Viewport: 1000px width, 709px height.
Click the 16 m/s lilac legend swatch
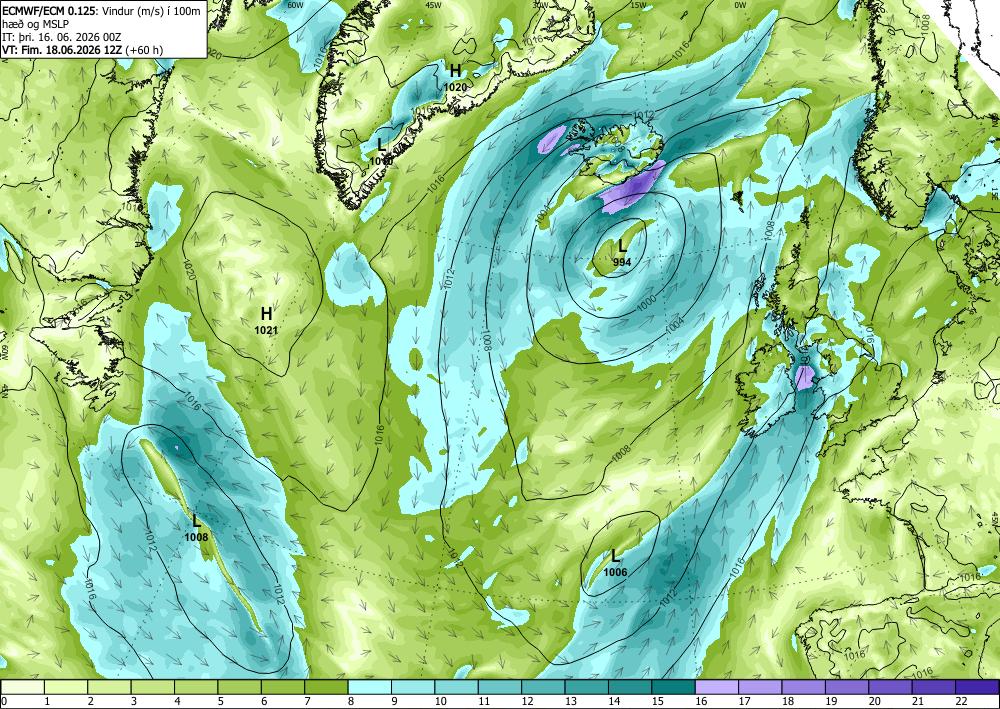coord(717,687)
